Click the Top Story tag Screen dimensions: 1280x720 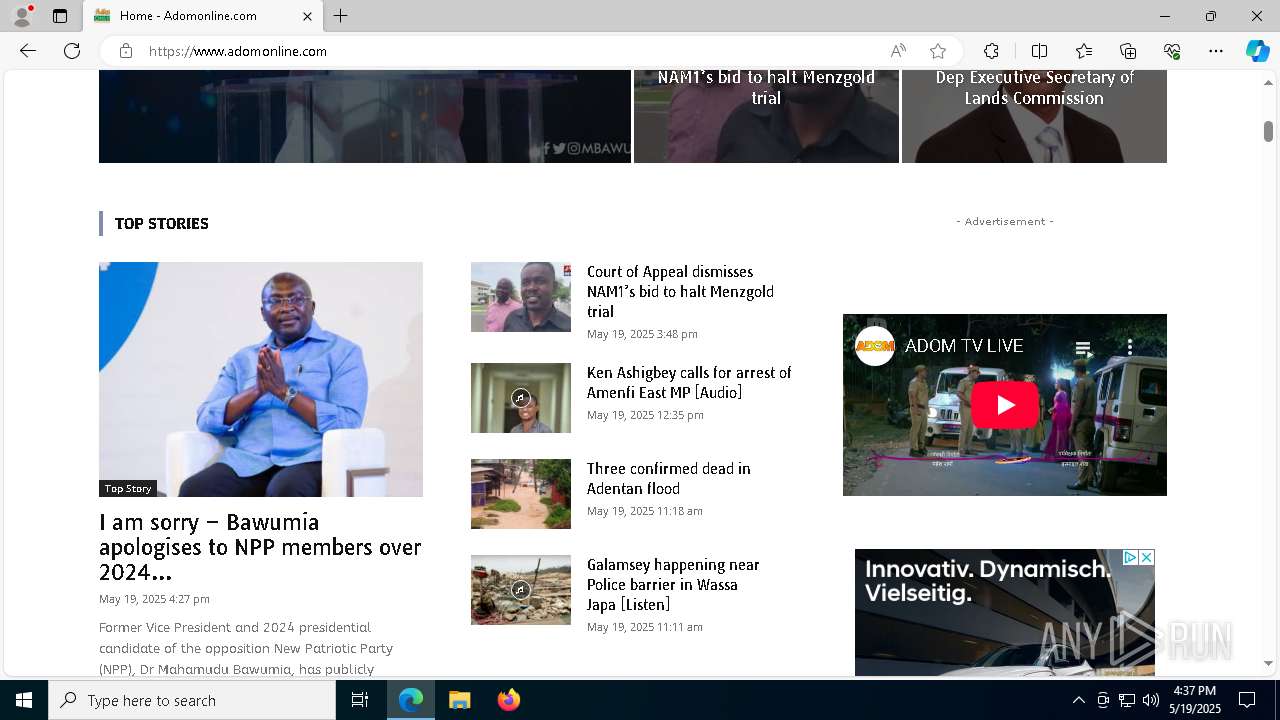coord(128,488)
